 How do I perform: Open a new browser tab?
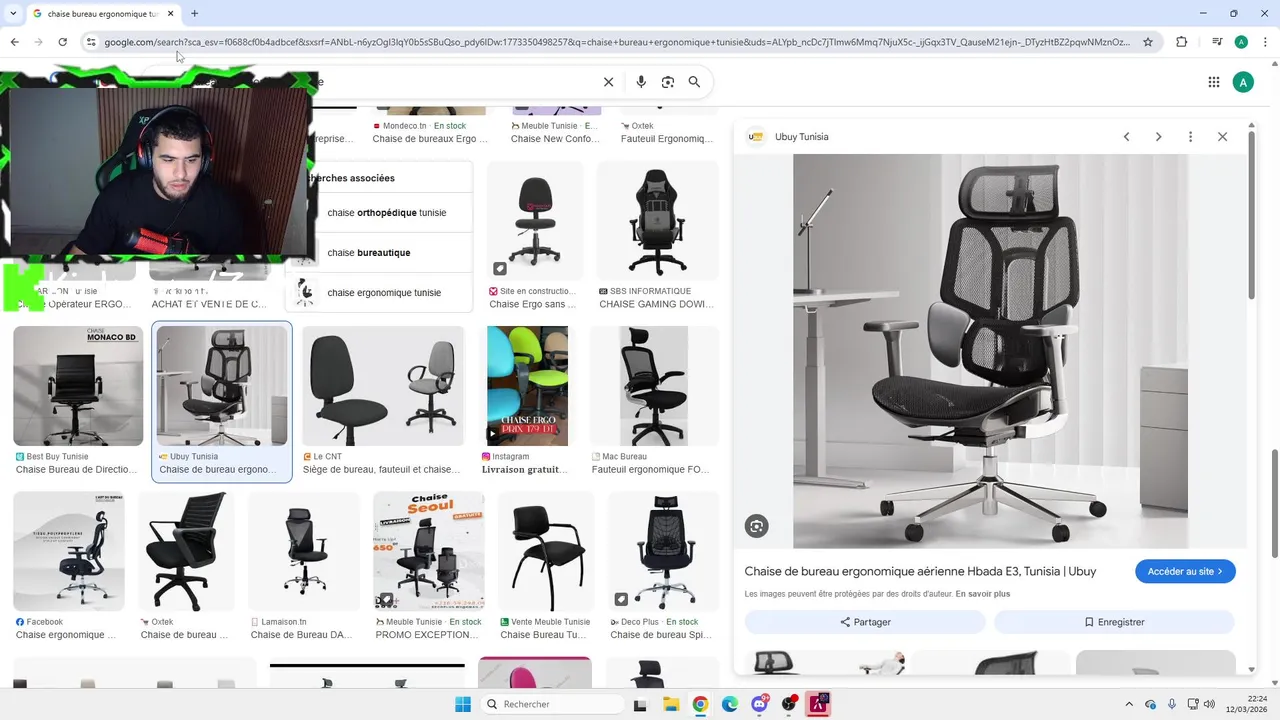click(194, 13)
